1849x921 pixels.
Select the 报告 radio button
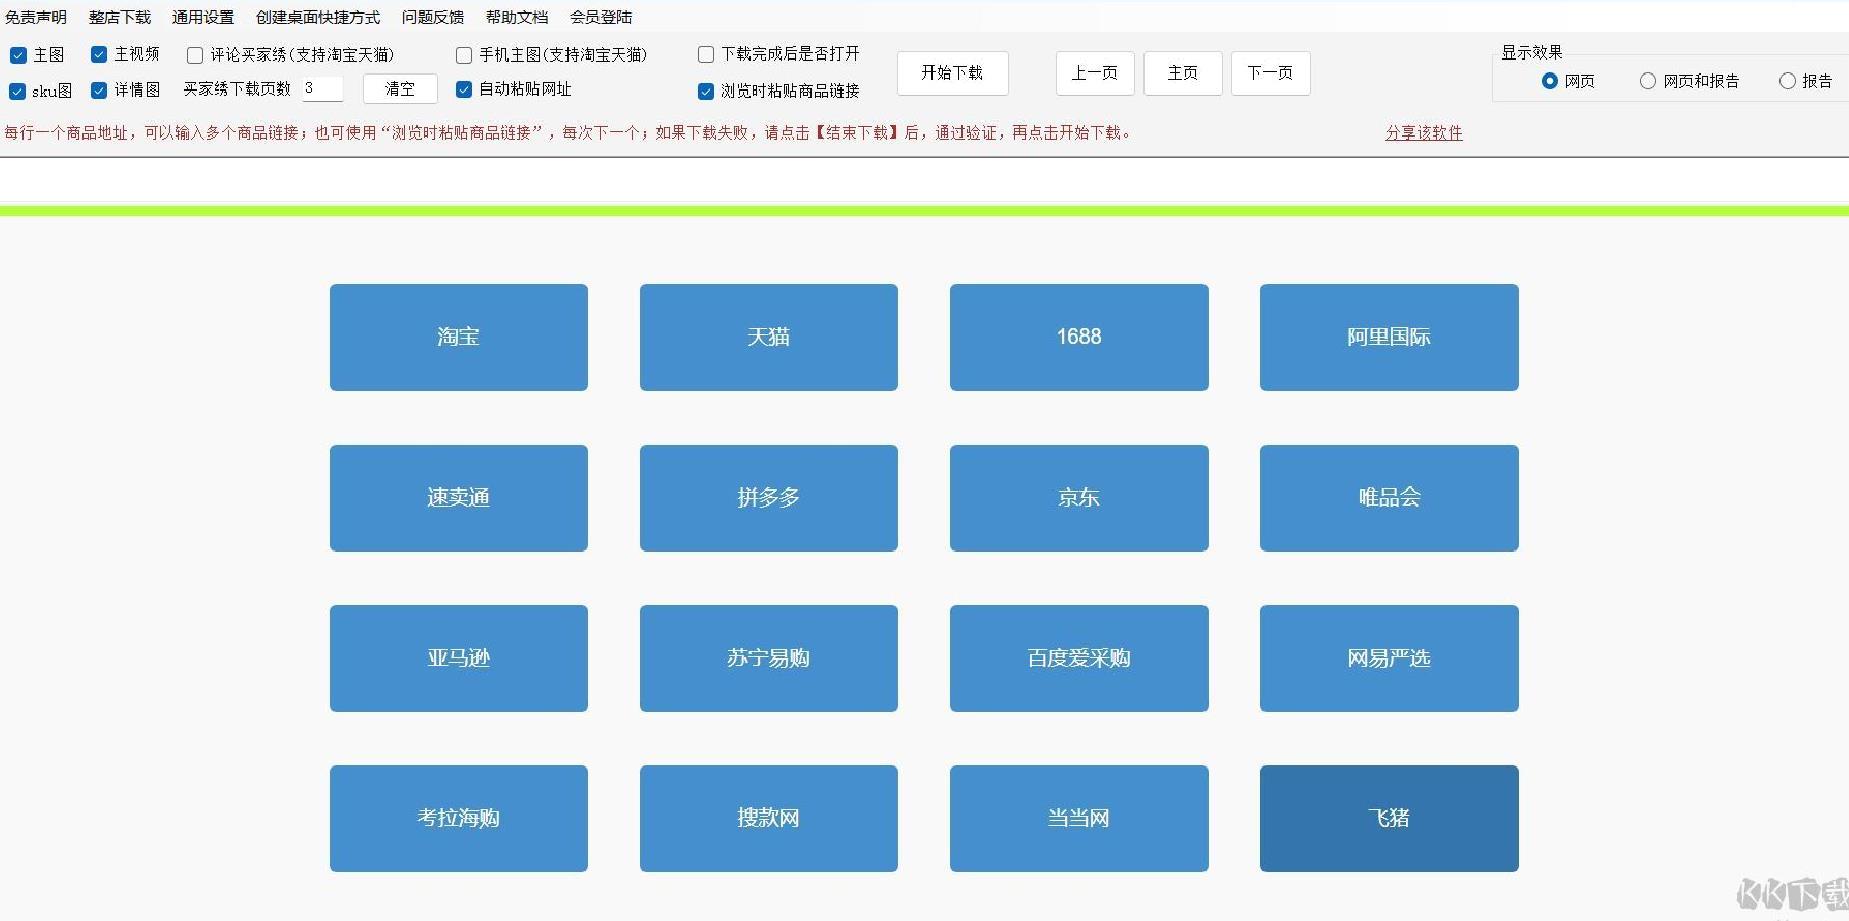1787,81
